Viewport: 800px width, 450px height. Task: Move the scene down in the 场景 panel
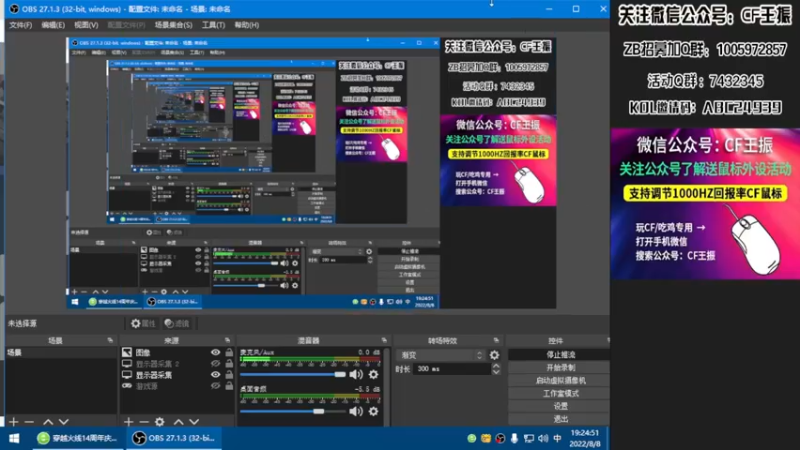64,421
